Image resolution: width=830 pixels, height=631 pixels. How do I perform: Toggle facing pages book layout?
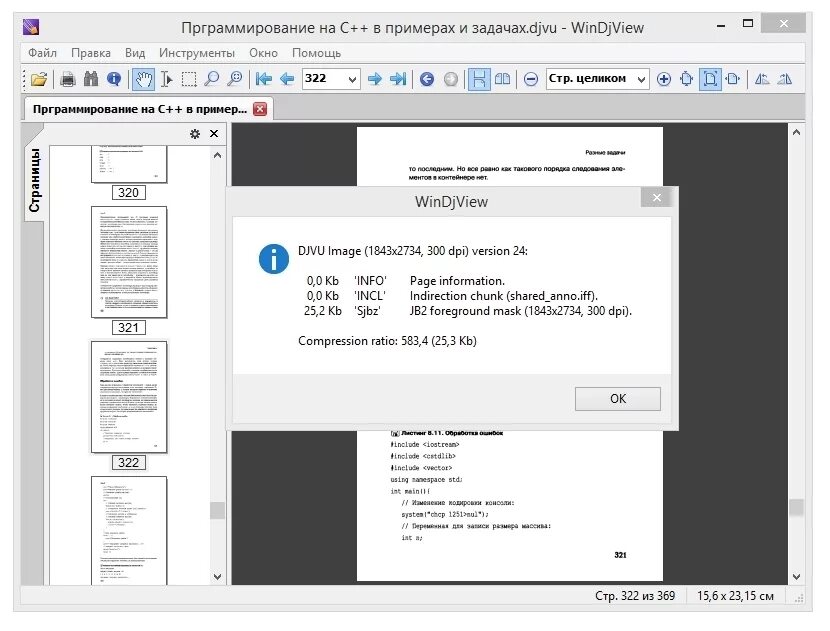pyautogui.click(x=502, y=79)
